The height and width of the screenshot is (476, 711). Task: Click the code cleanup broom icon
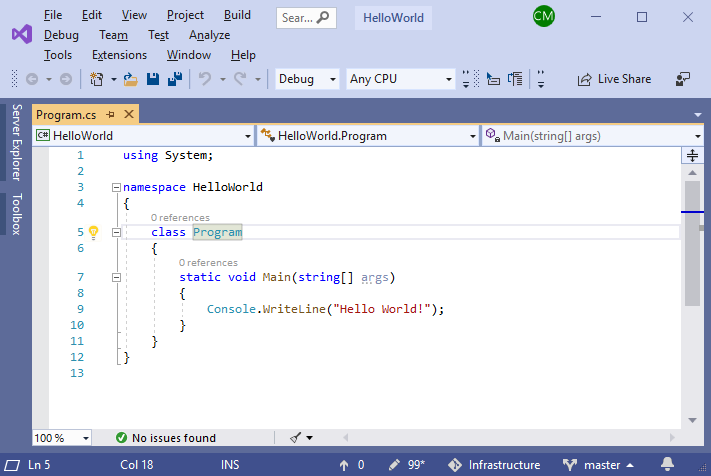(296, 438)
